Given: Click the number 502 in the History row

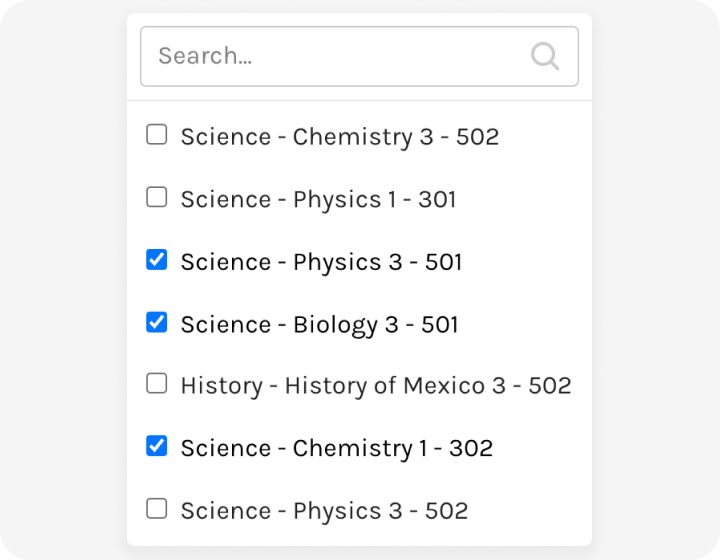Looking at the screenshot, I should [550, 386].
